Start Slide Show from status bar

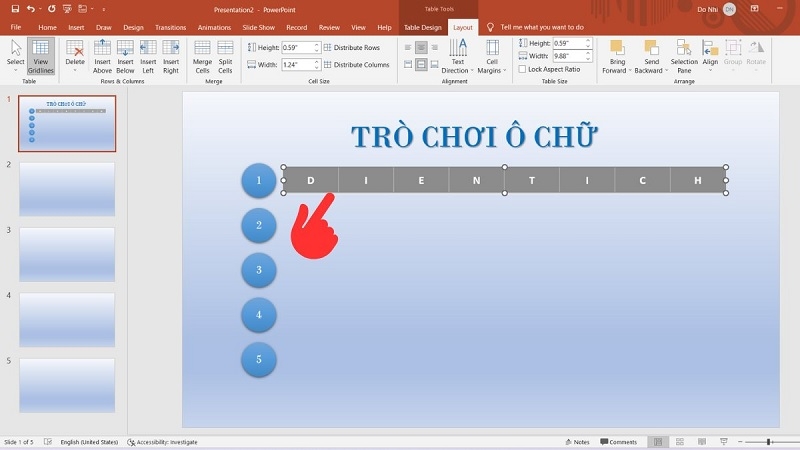tap(723, 442)
